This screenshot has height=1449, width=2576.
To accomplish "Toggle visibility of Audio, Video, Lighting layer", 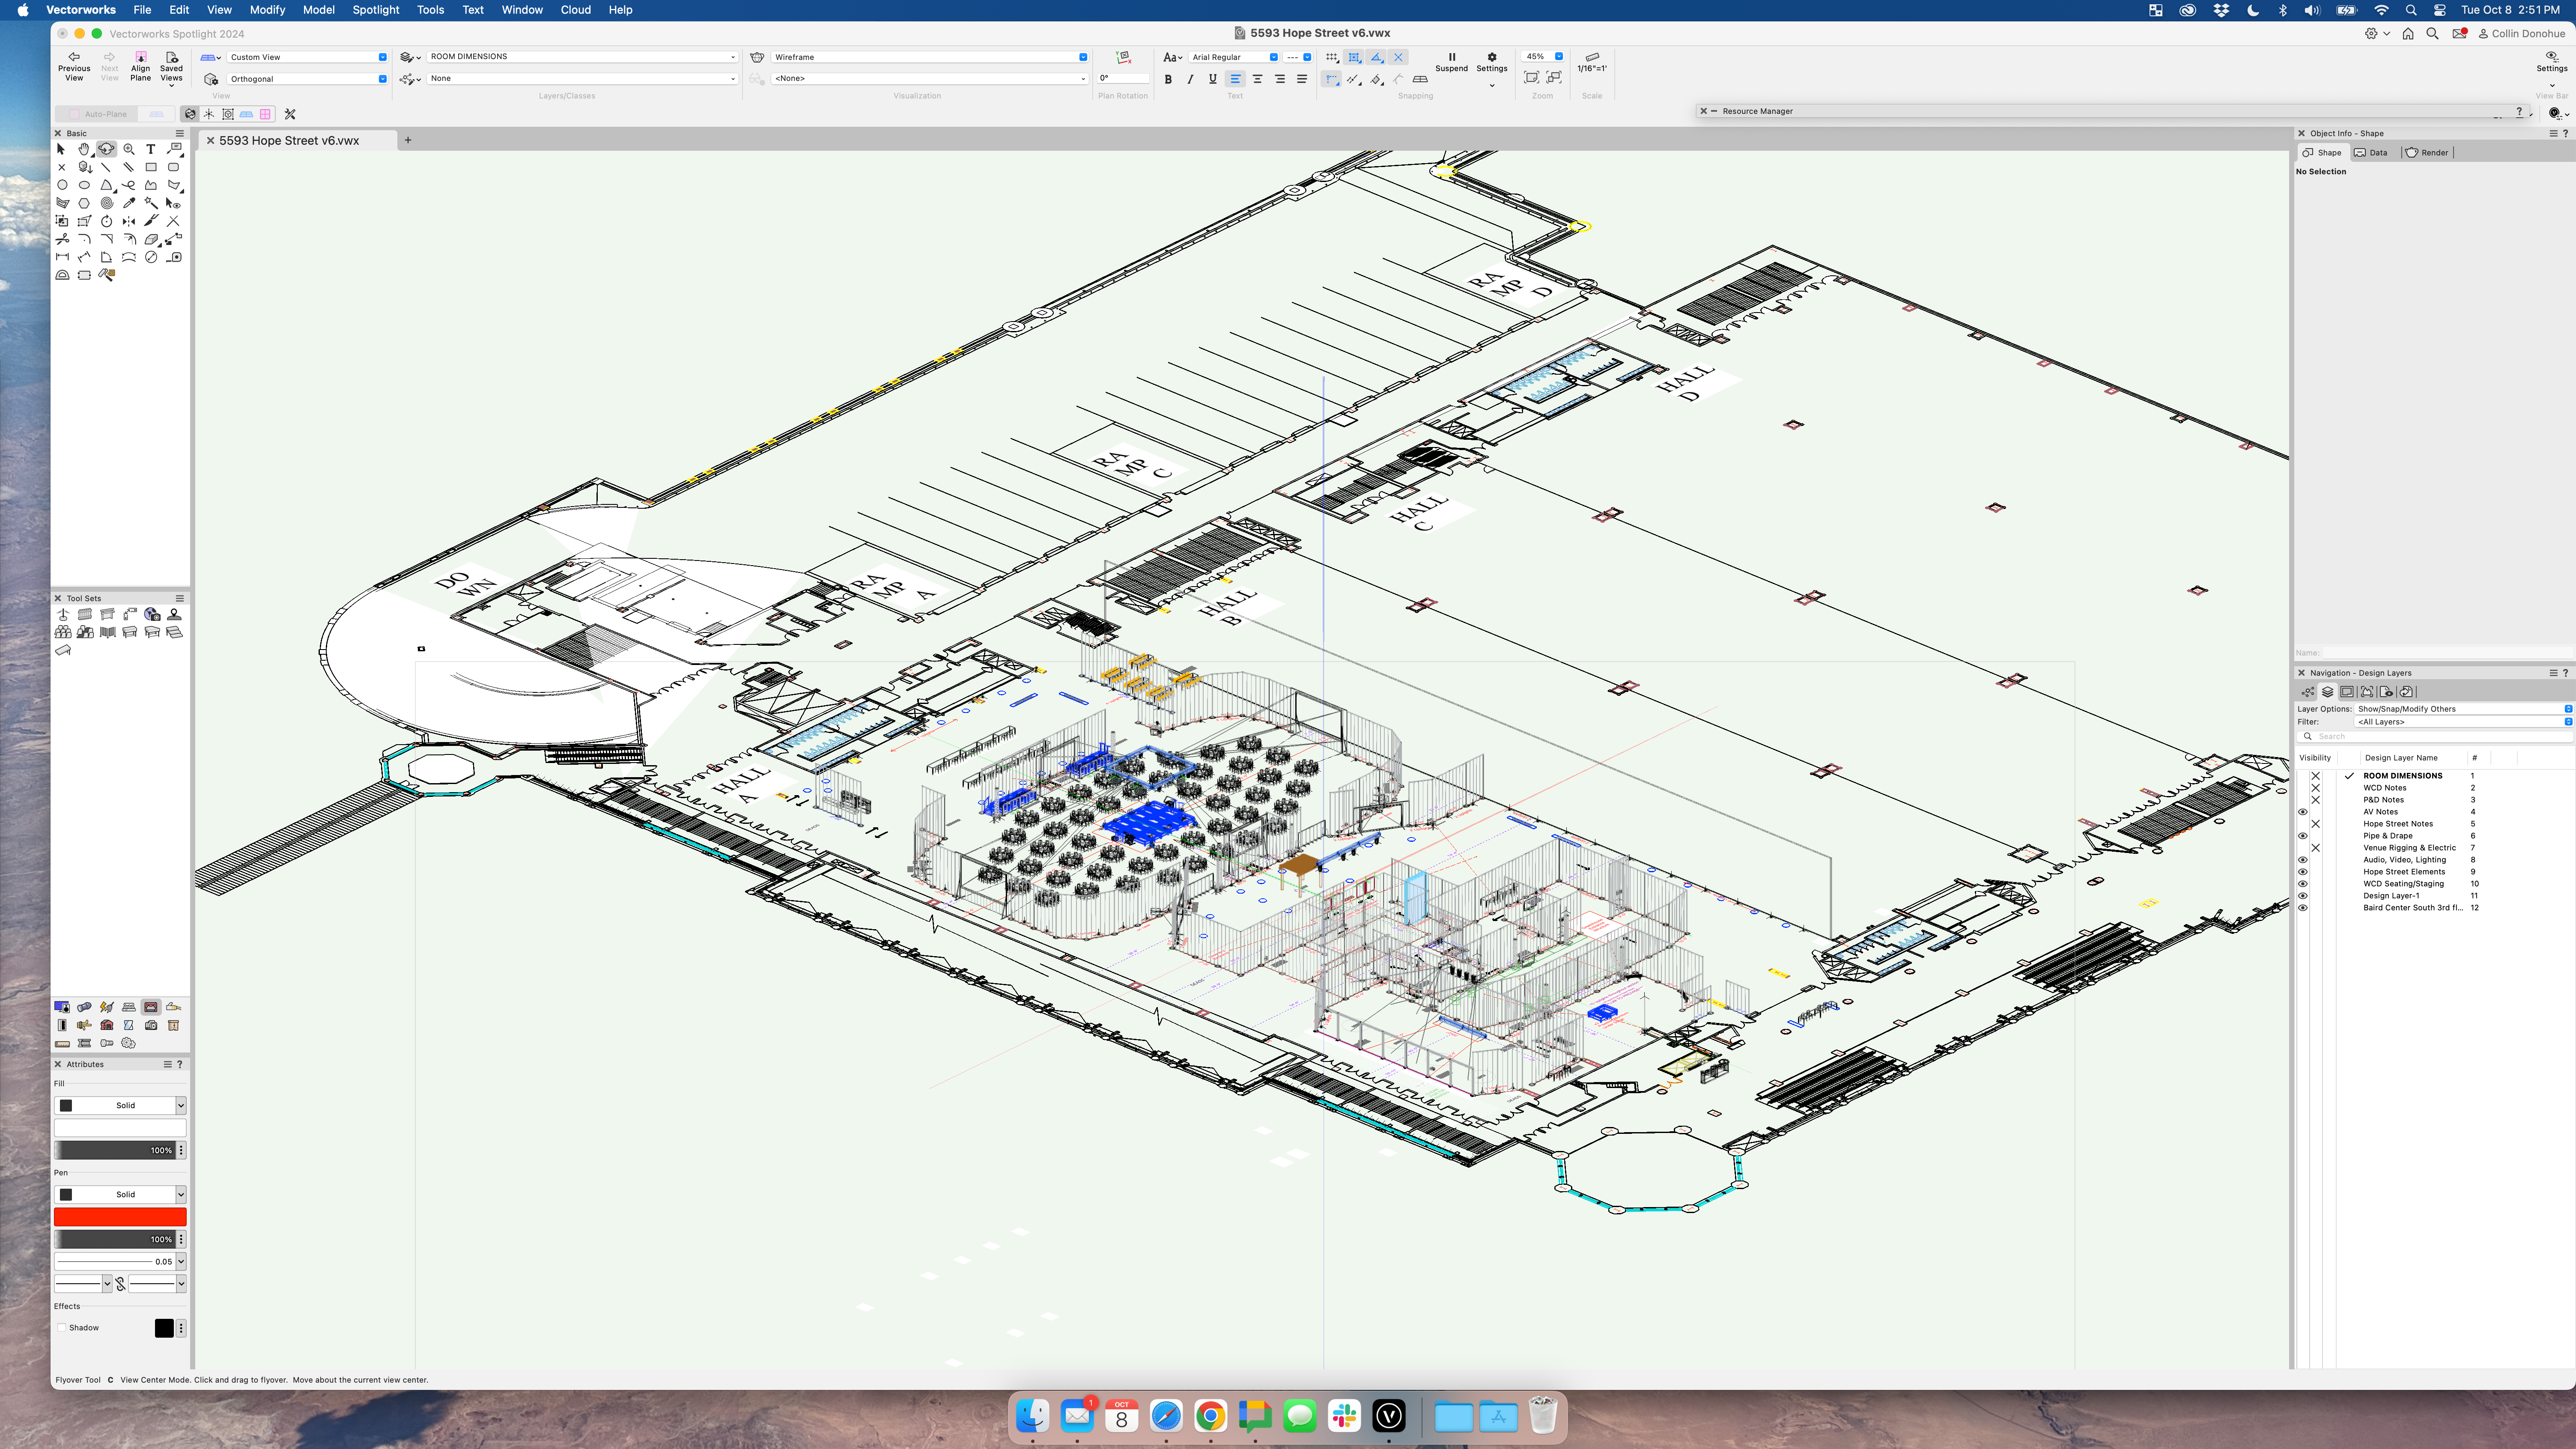I will coord(2302,860).
